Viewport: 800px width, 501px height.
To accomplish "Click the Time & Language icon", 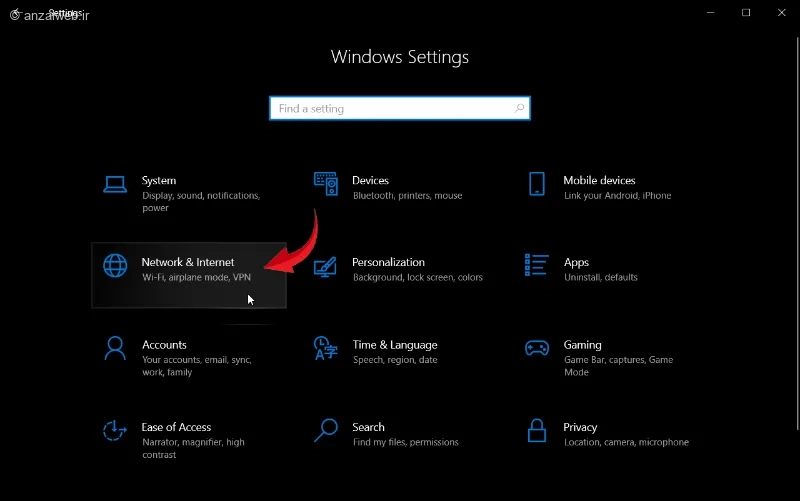I will 326,348.
